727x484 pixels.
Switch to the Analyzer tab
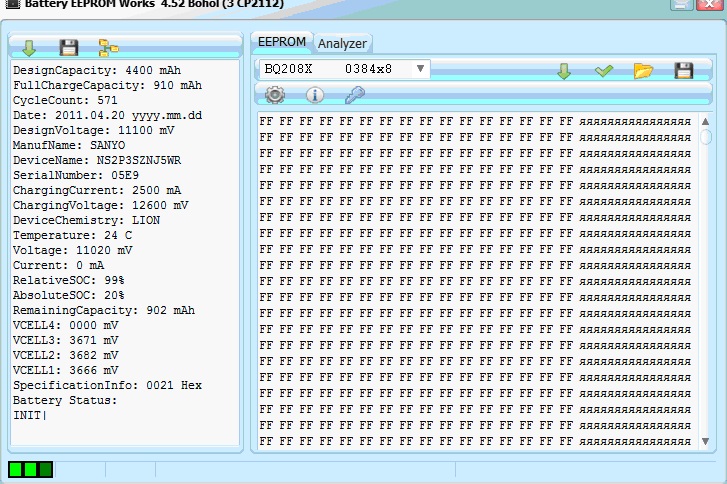tap(342, 43)
